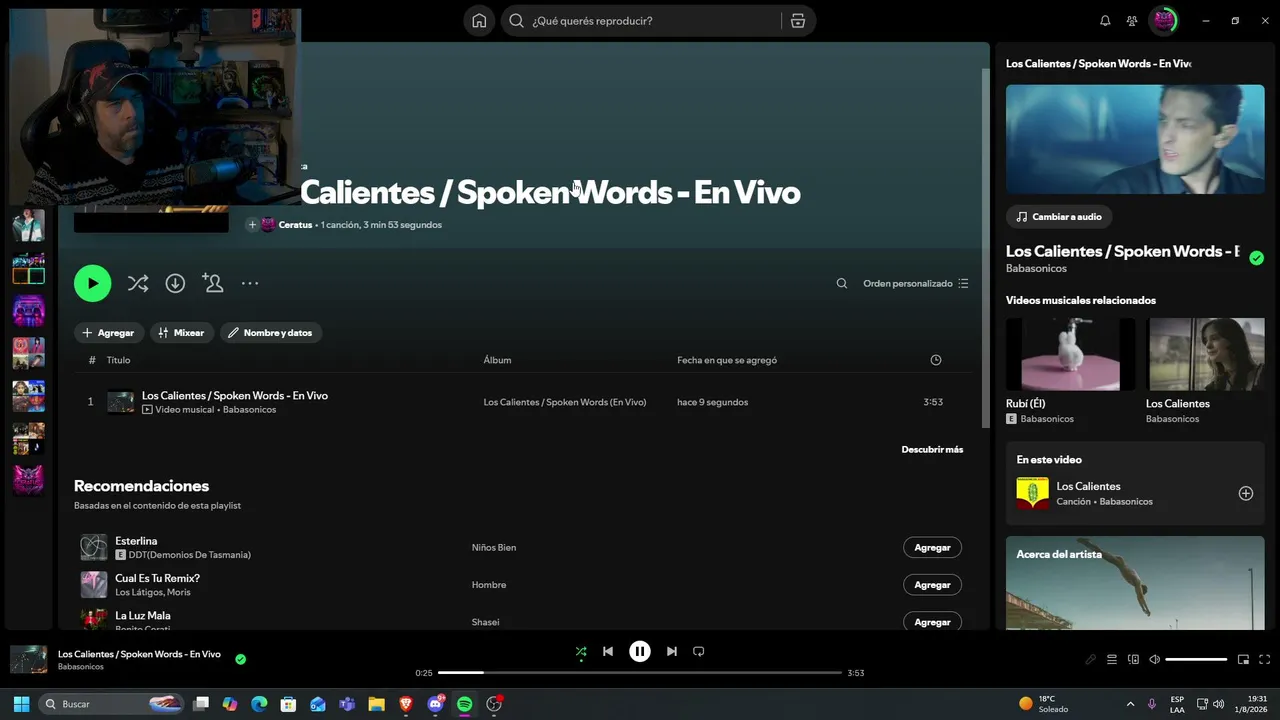Sort by the Álbum column header
Image resolution: width=1280 pixels, height=720 pixels.
[497, 360]
